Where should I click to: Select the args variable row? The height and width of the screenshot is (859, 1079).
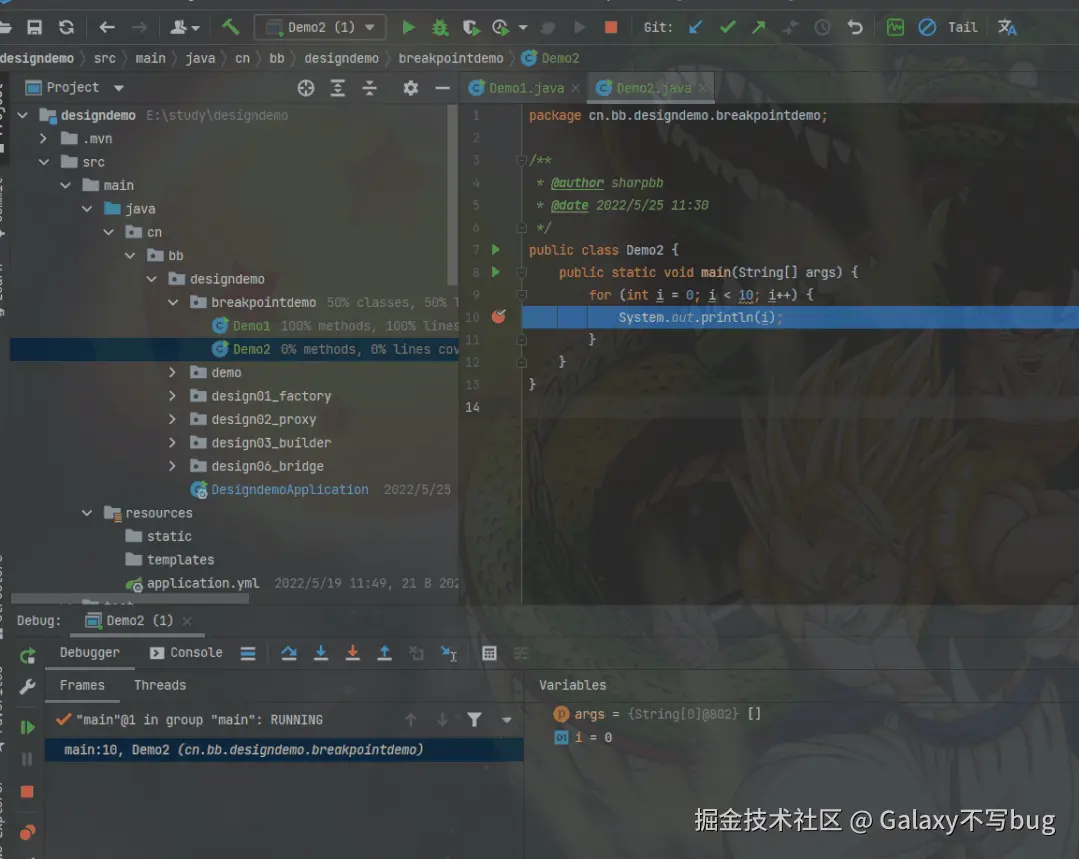(x=656, y=714)
